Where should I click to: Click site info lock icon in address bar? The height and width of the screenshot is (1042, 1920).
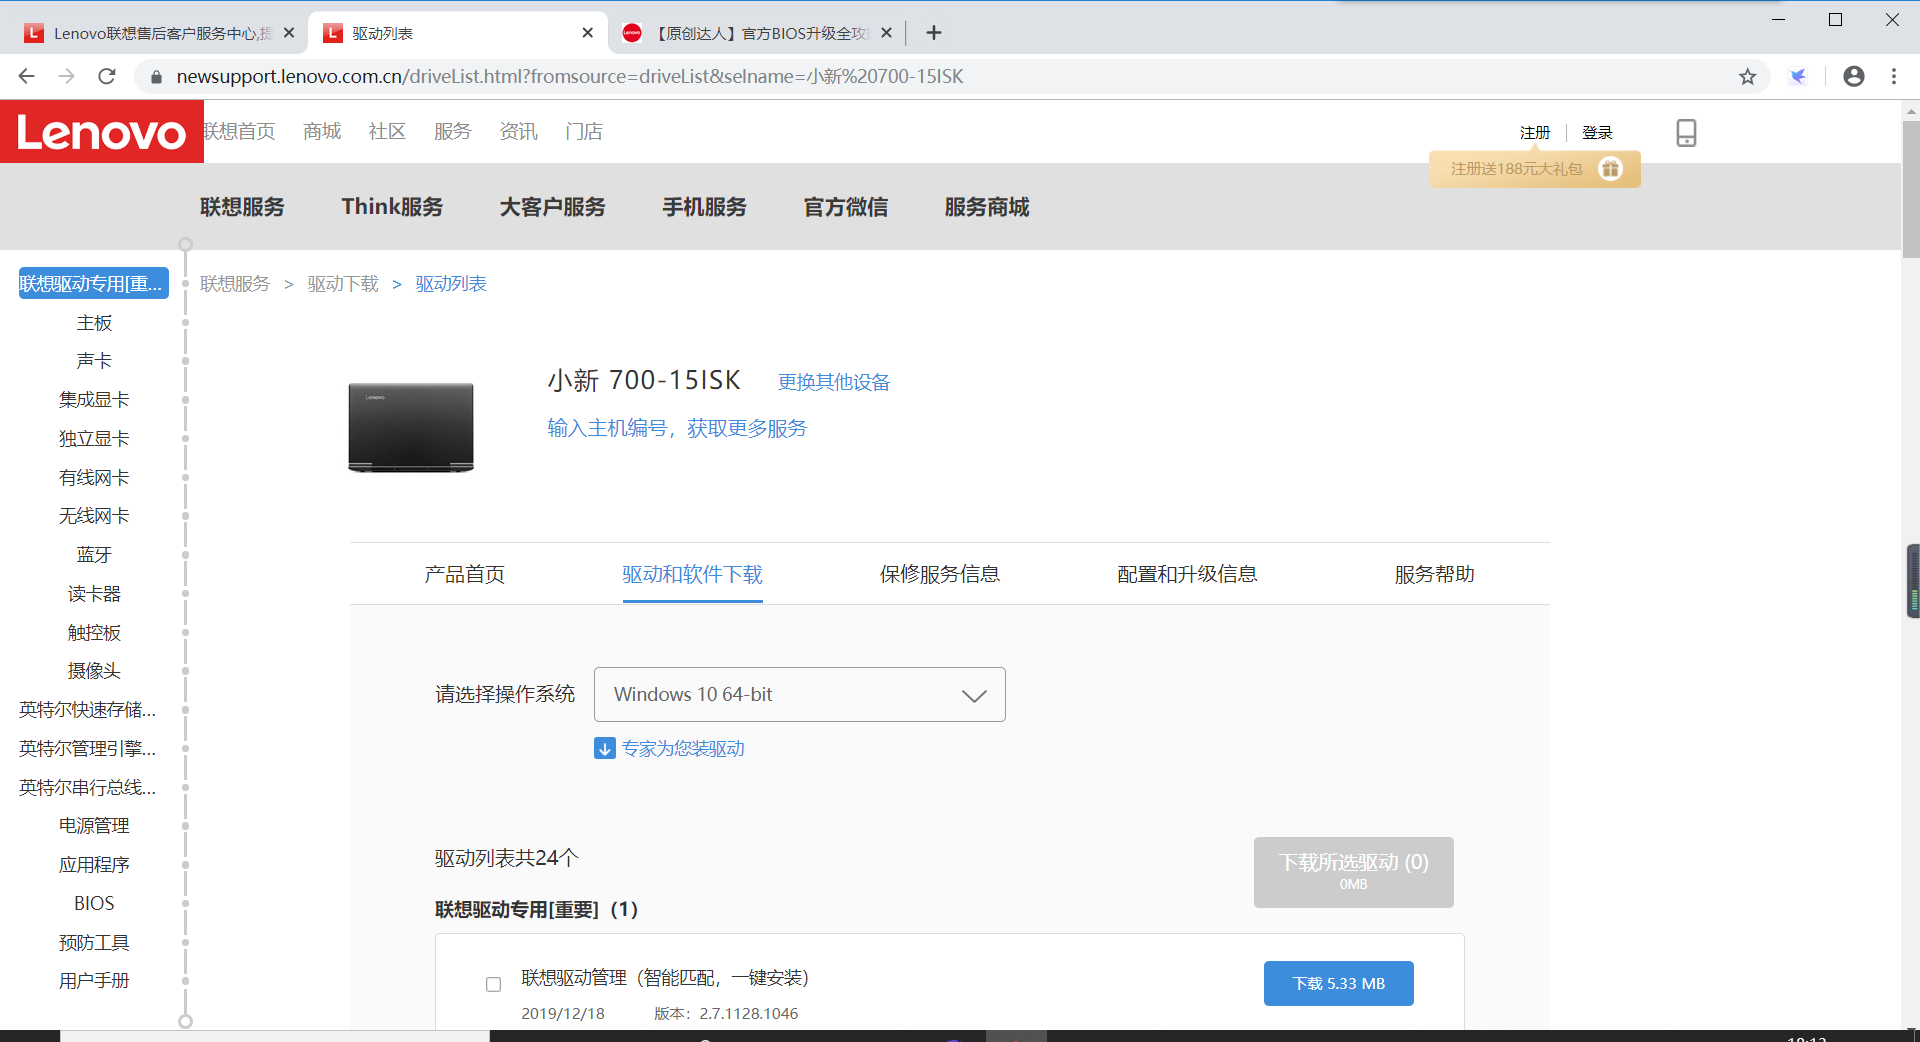click(155, 77)
